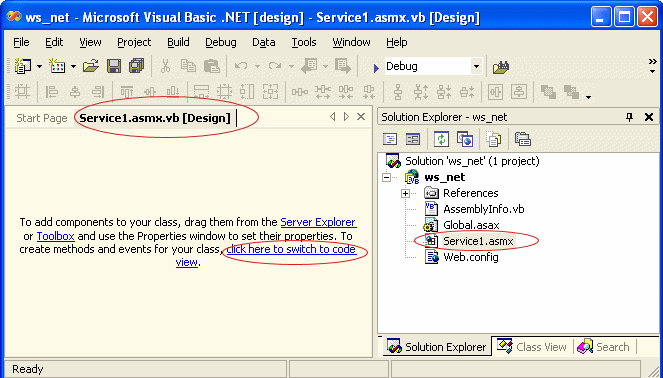Screen dimensions: 663x378
Task: Click Center Horizontally layout icon
Action: pos(496,91)
